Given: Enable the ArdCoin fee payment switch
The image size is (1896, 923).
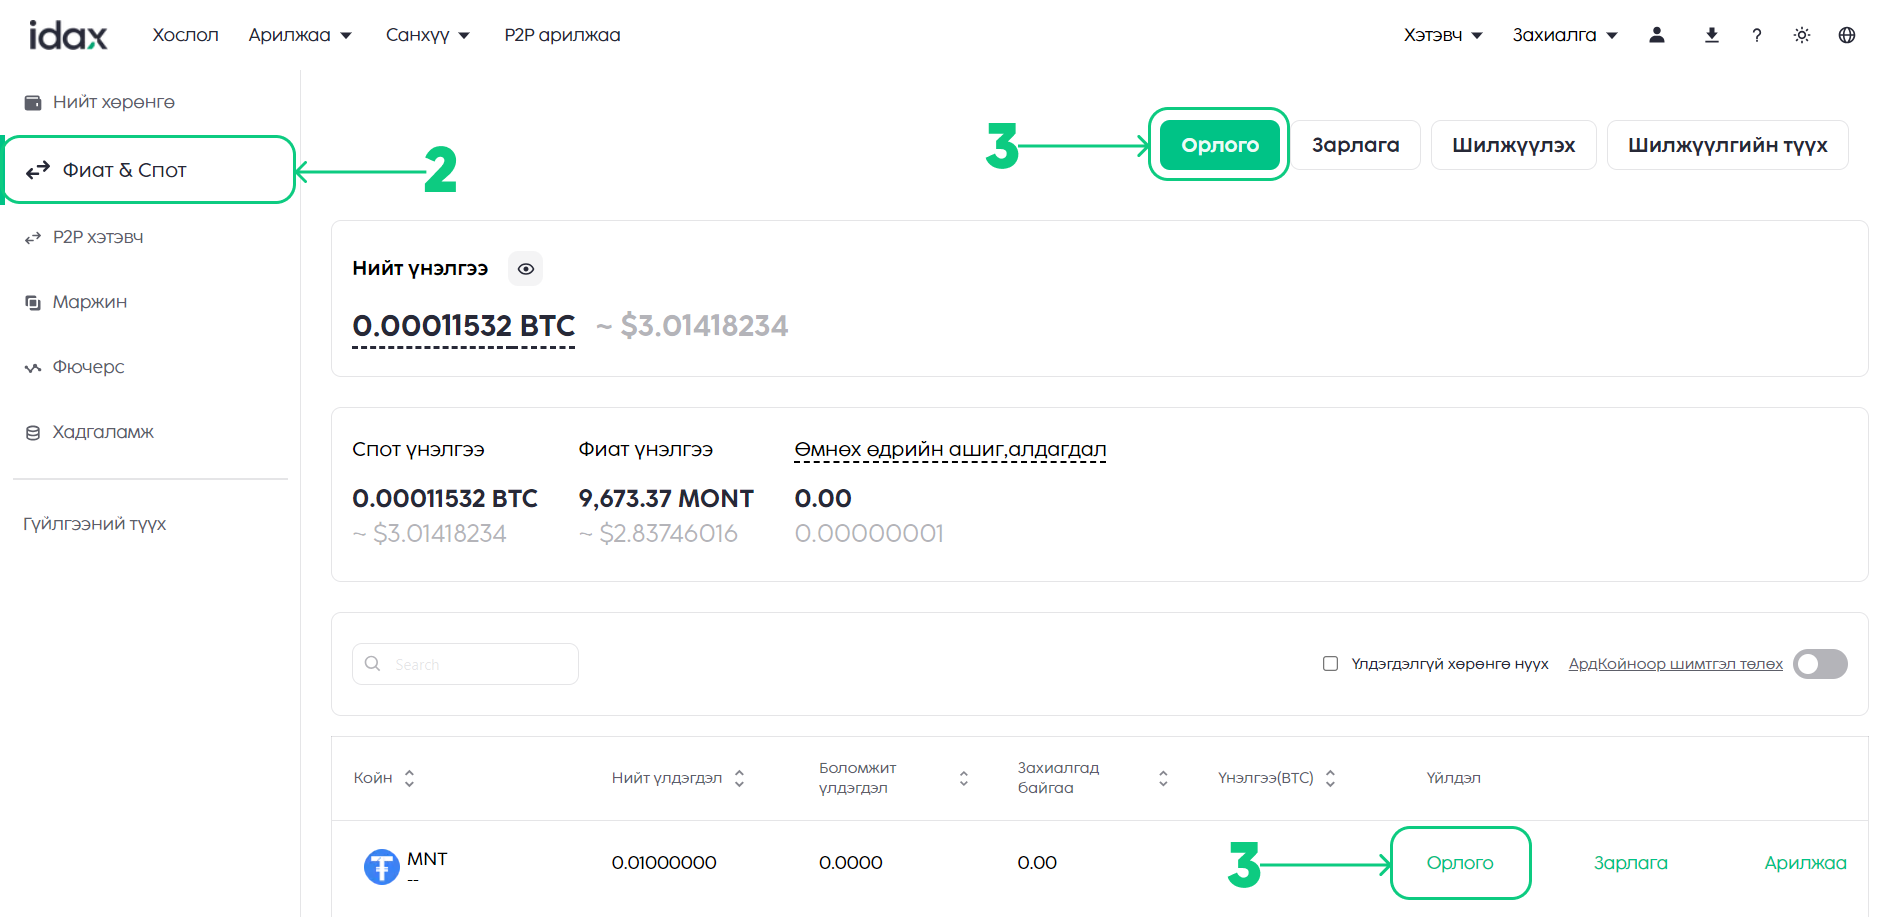Looking at the screenshot, I should pyautogui.click(x=1819, y=664).
